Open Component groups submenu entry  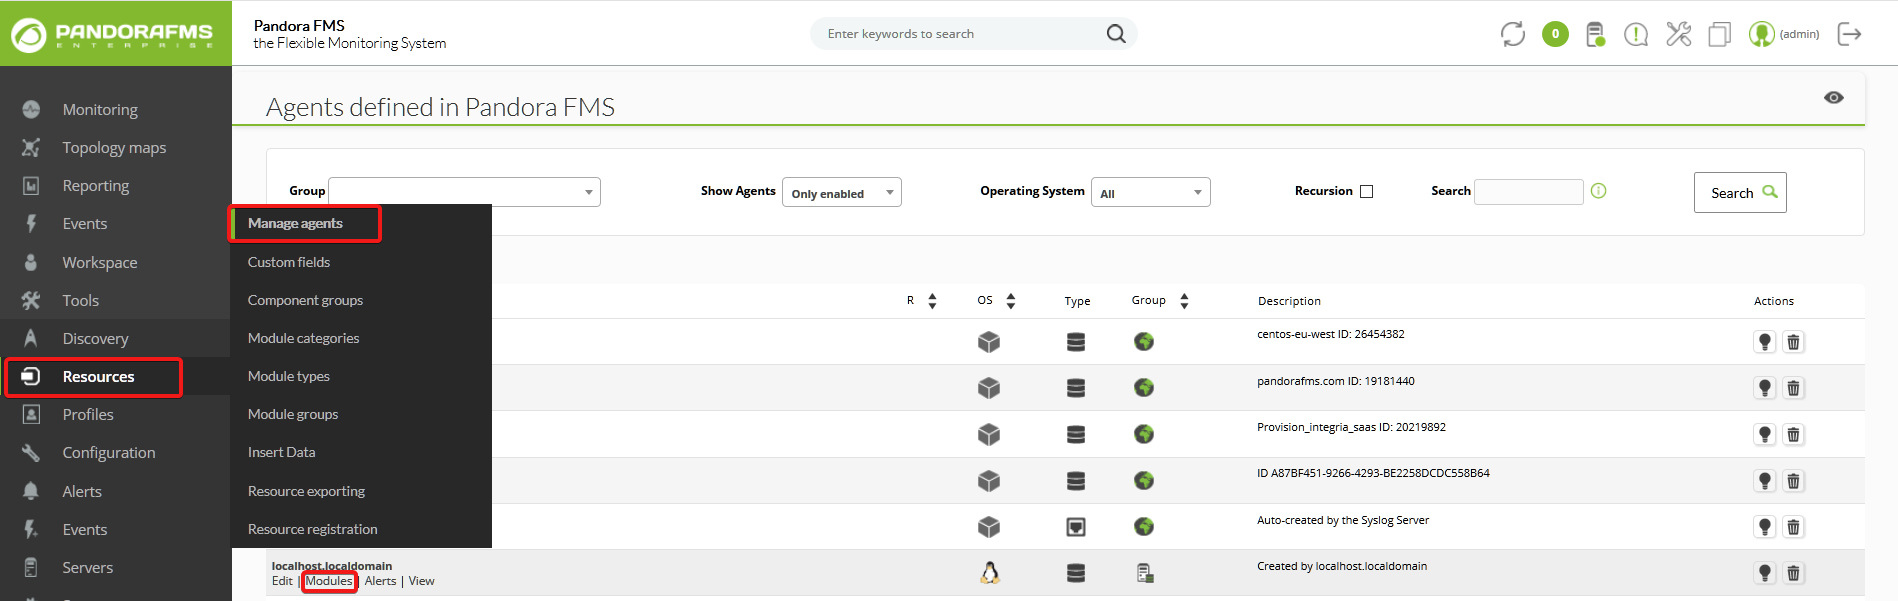click(305, 300)
